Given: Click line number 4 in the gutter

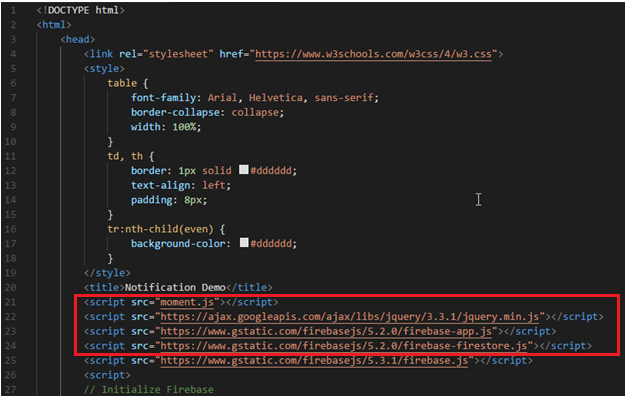Looking at the screenshot, I should 13,54.
